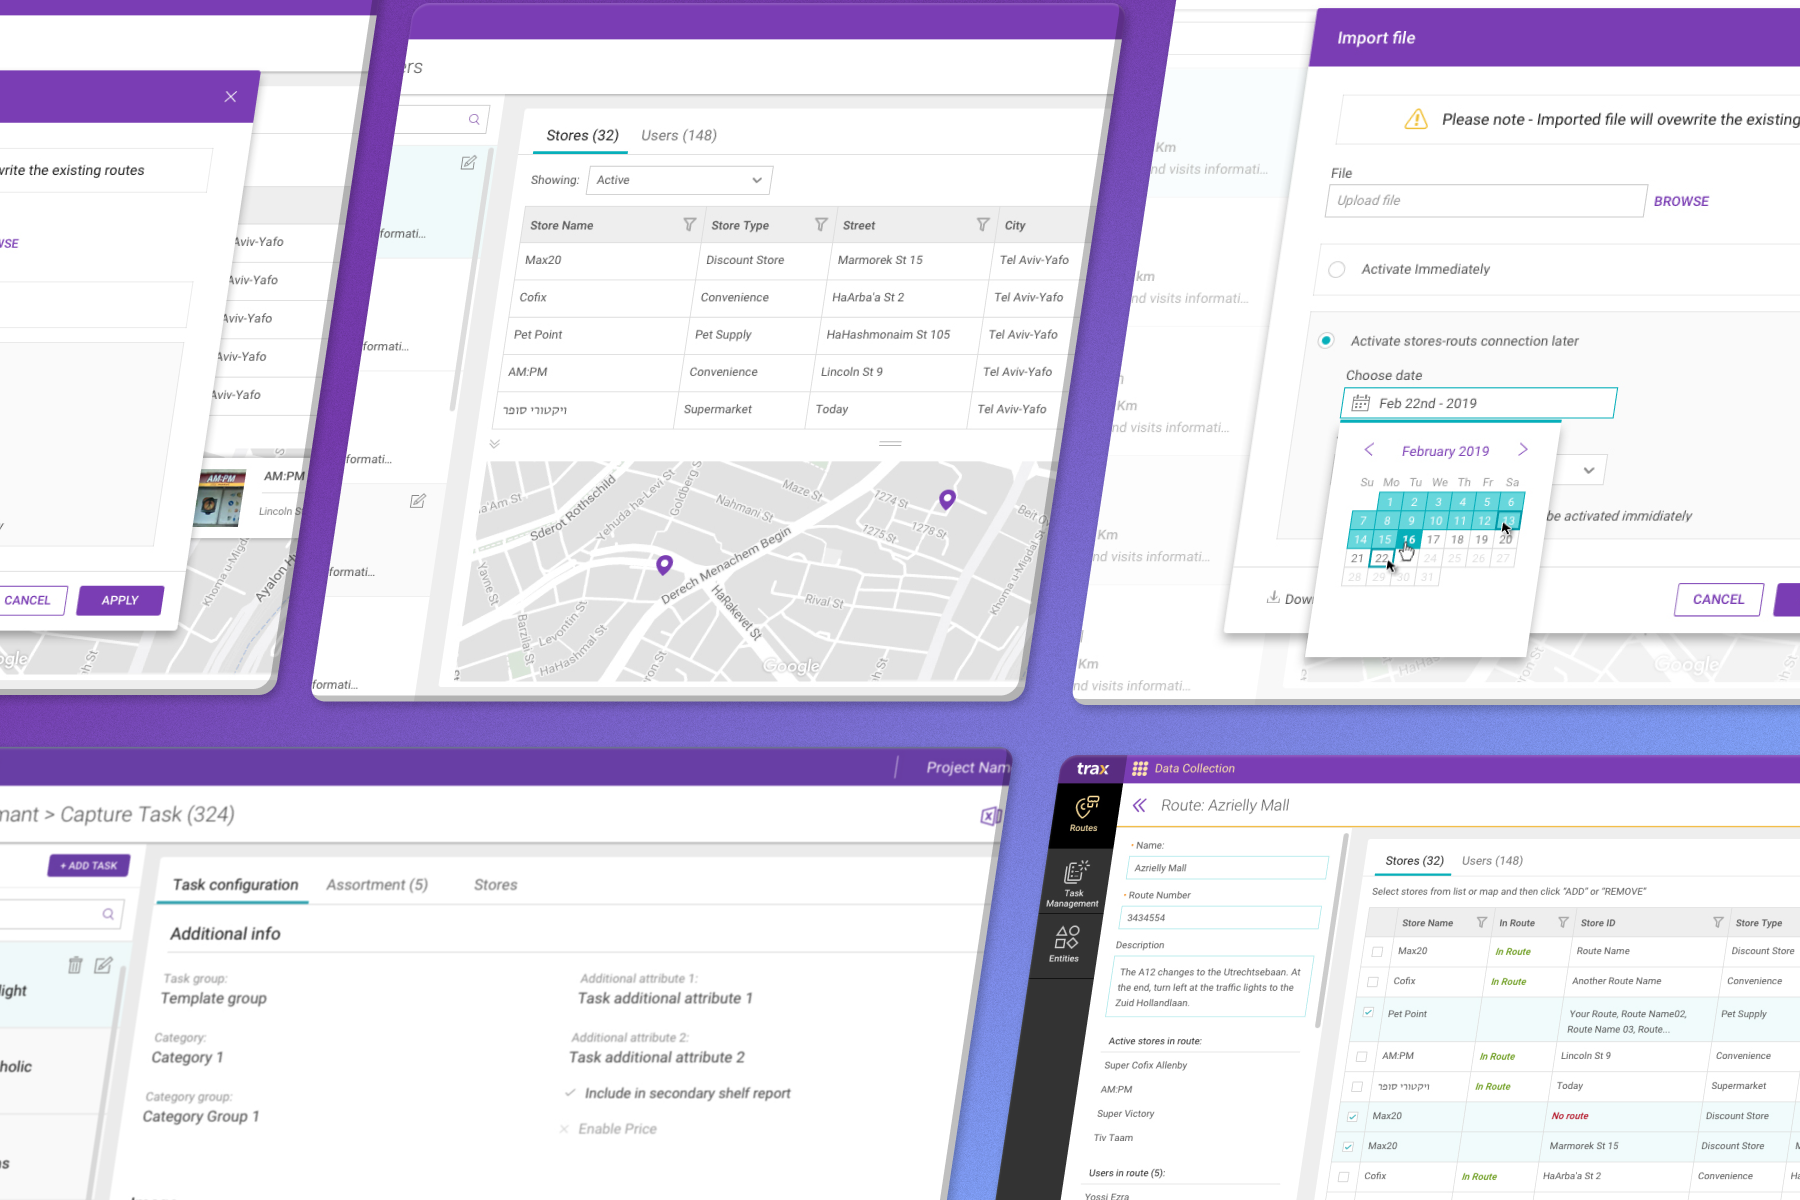
Task: Go to next month in February 2019 calendar
Action: click(x=1523, y=450)
